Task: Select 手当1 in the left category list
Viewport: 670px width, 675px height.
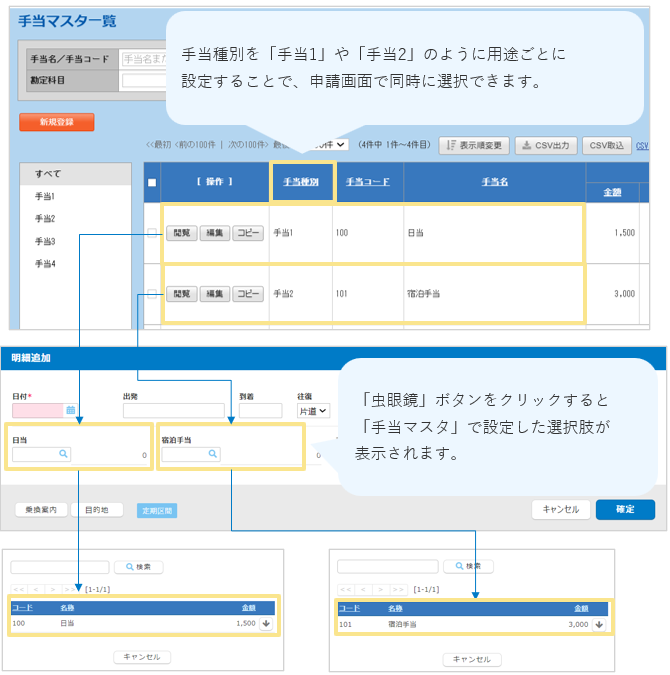Action: (x=45, y=197)
